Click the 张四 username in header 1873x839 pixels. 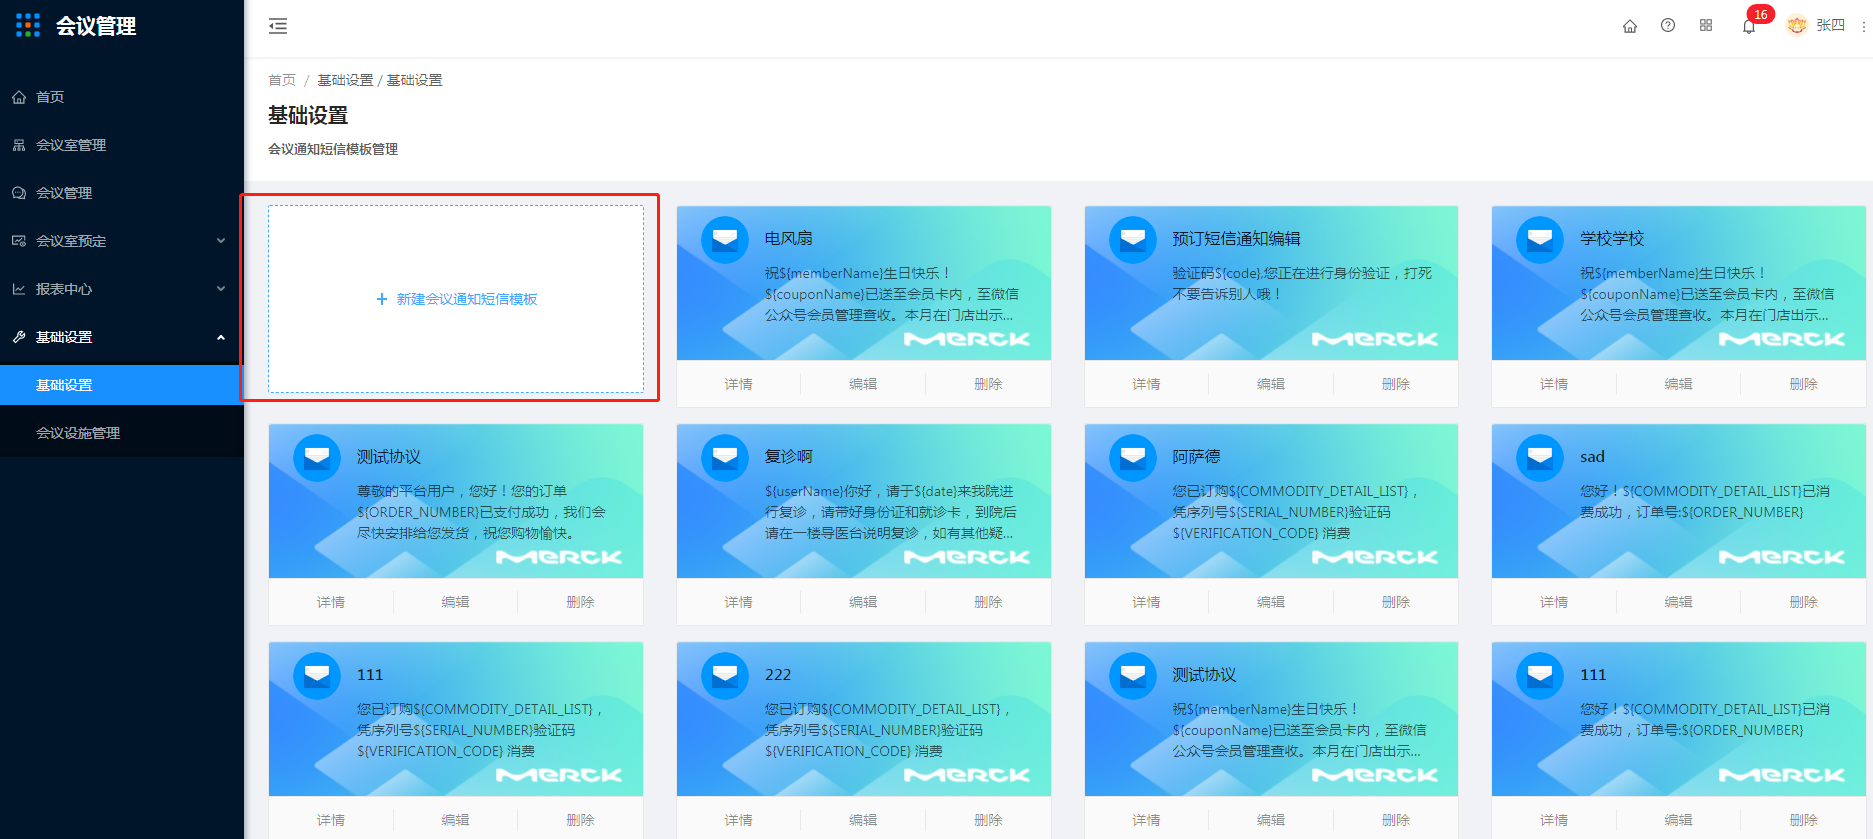(1831, 26)
